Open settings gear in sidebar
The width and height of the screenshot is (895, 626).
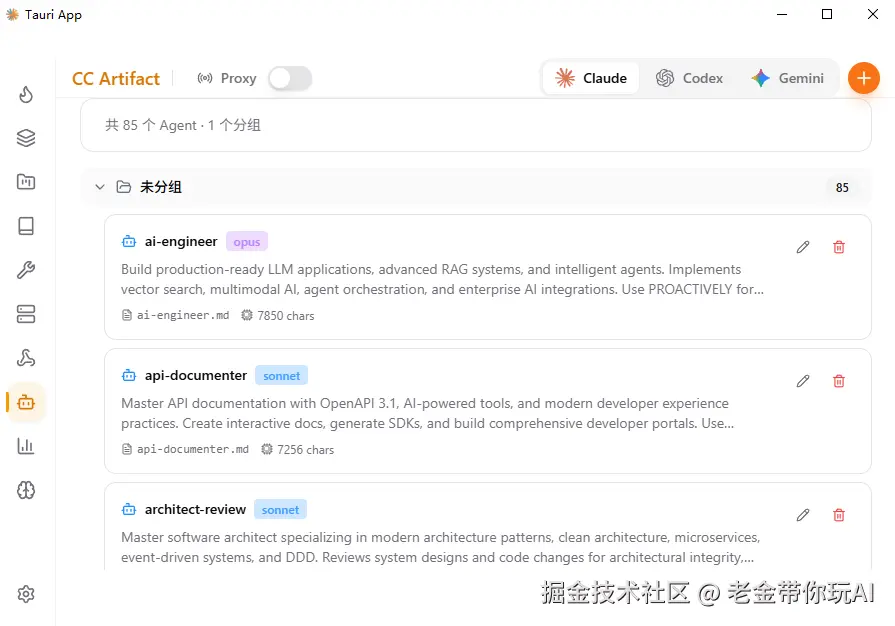26,594
